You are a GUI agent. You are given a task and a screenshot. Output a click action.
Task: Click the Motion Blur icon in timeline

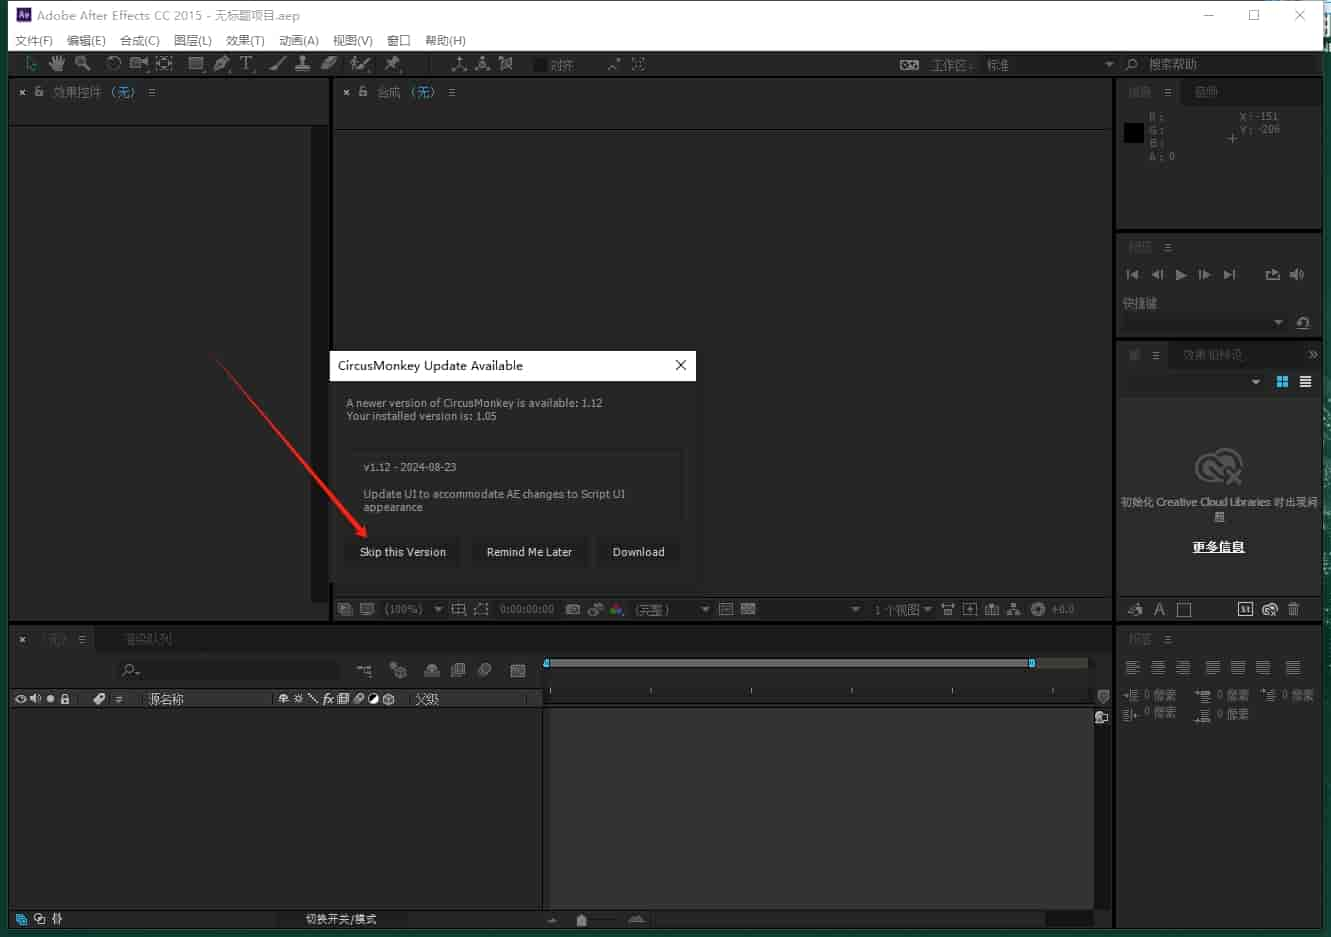pyautogui.click(x=484, y=671)
